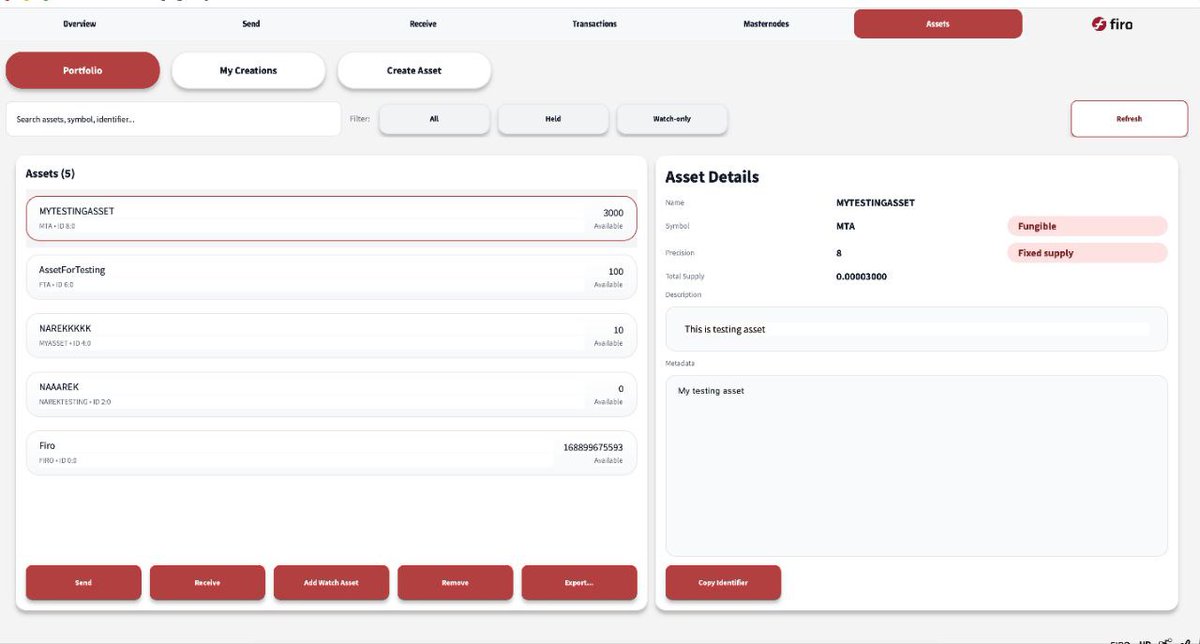Click the Symbol value MTA
Screen dimensions: 1200x644
(845, 226)
